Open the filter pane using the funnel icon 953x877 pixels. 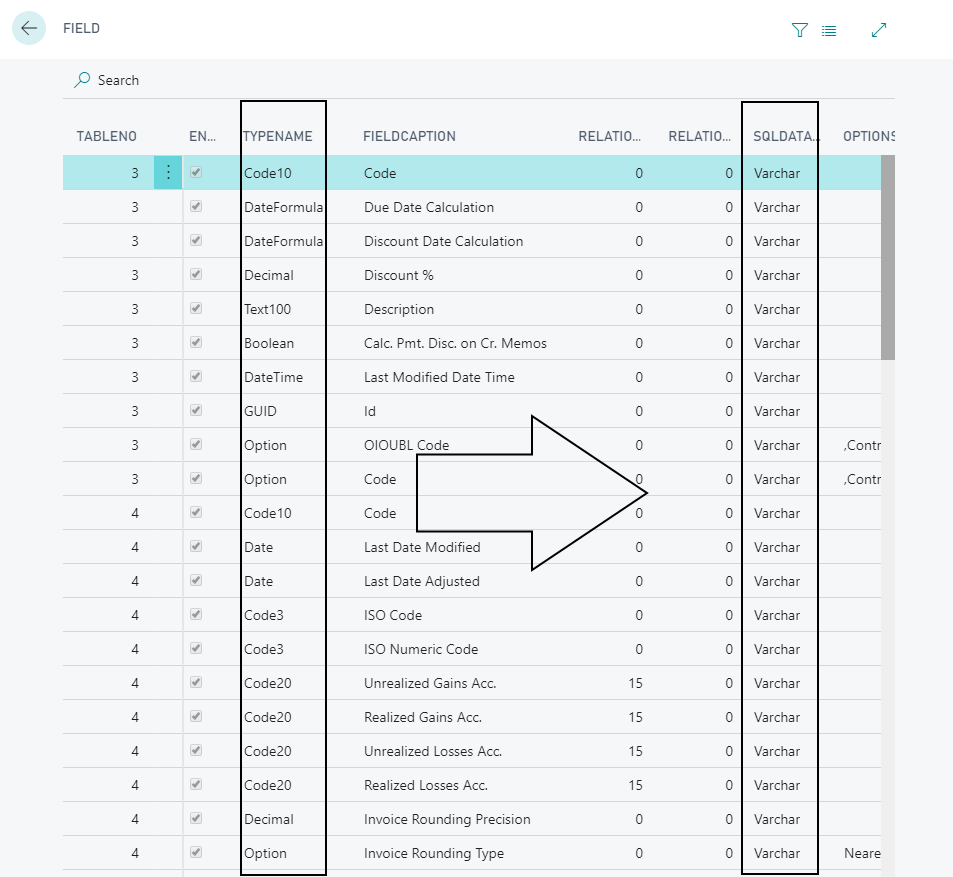[799, 30]
